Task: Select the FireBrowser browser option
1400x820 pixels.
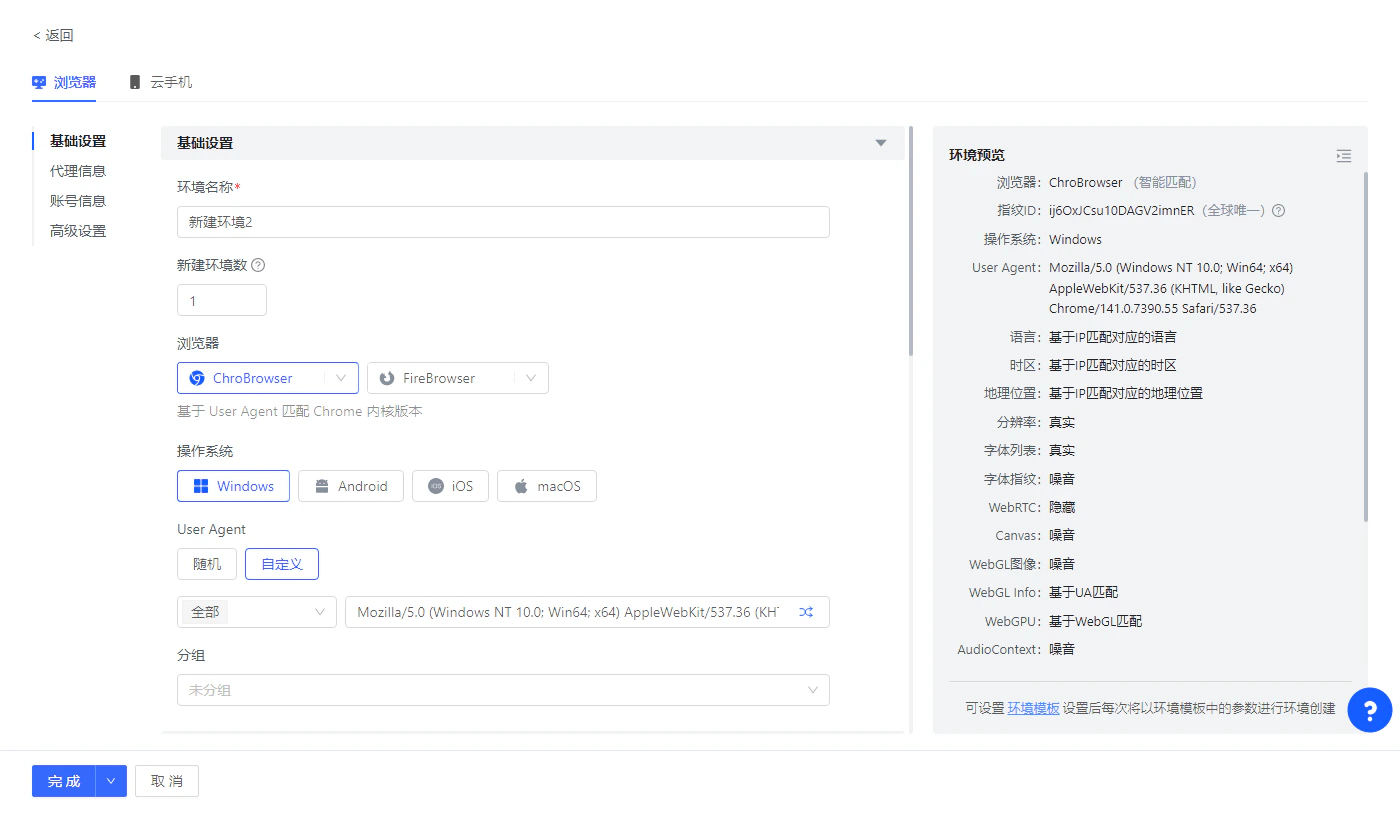Action: coord(440,378)
